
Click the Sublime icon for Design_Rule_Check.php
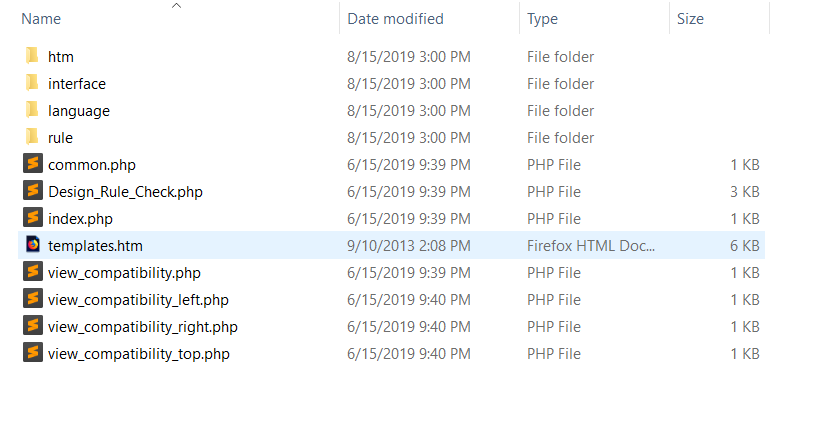[x=33, y=191]
